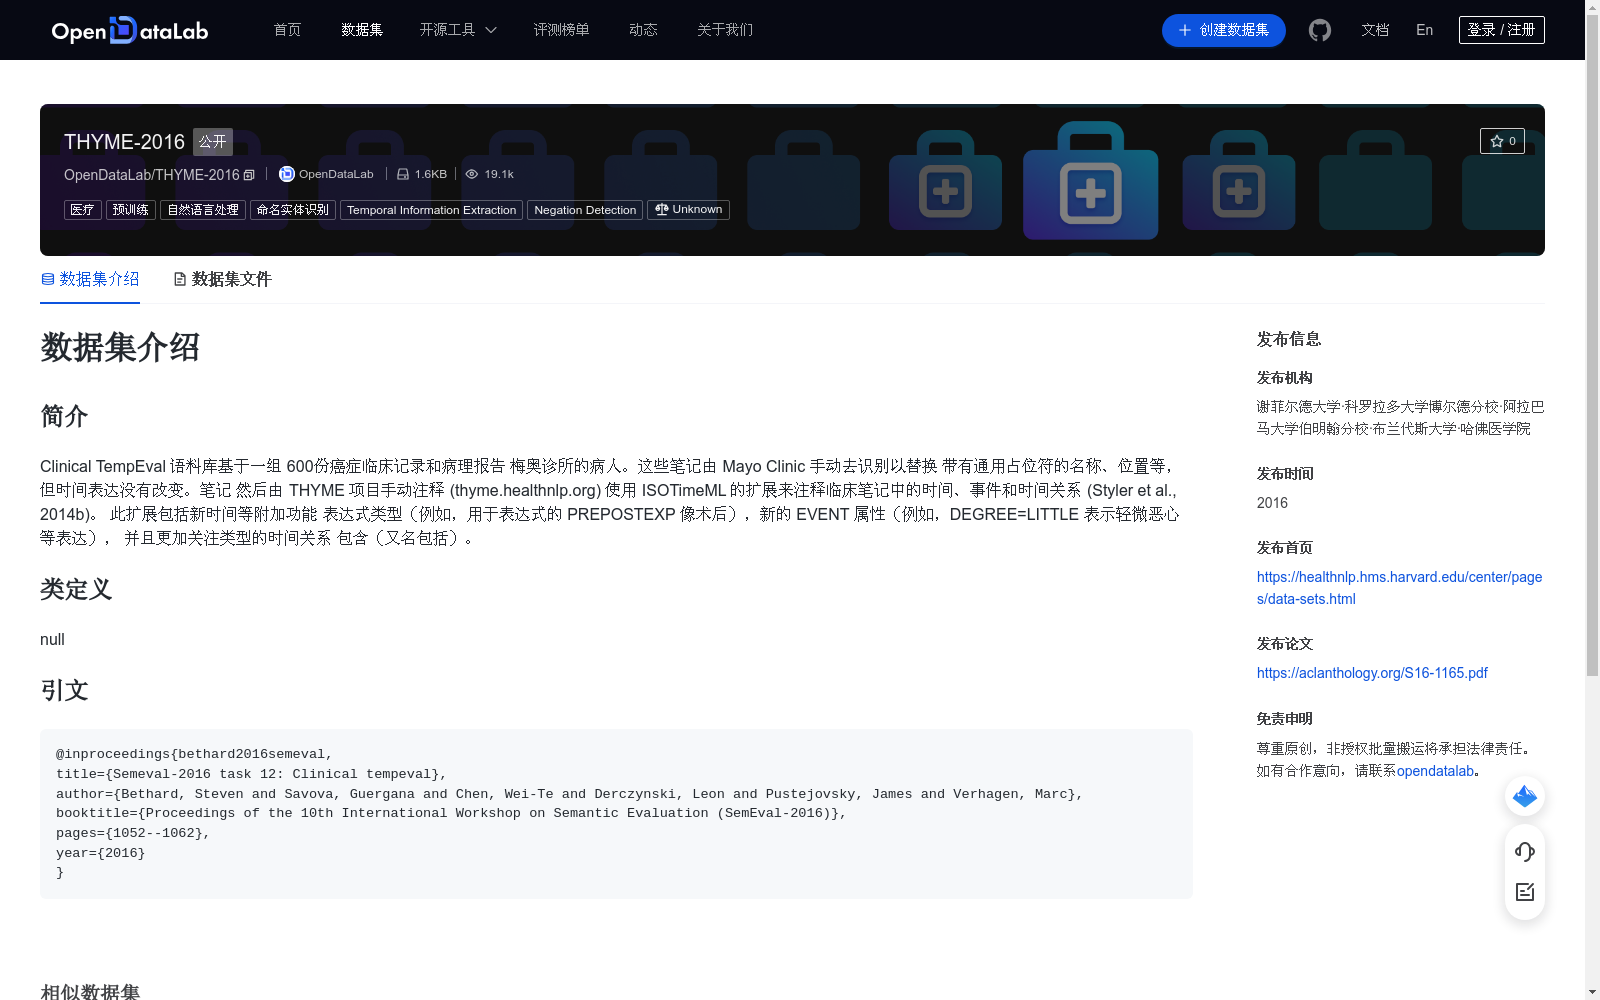This screenshot has height=1000, width=1600.
Task: Click the Negation Detection tag
Action: (585, 210)
